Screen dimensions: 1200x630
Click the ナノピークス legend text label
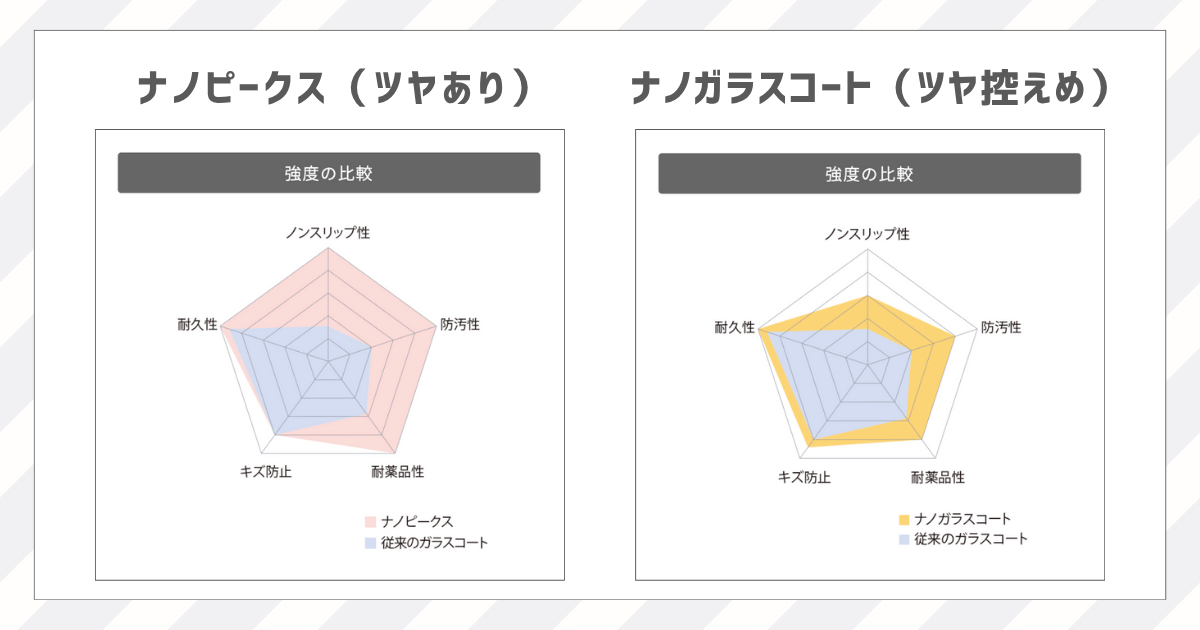[x=418, y=521]
